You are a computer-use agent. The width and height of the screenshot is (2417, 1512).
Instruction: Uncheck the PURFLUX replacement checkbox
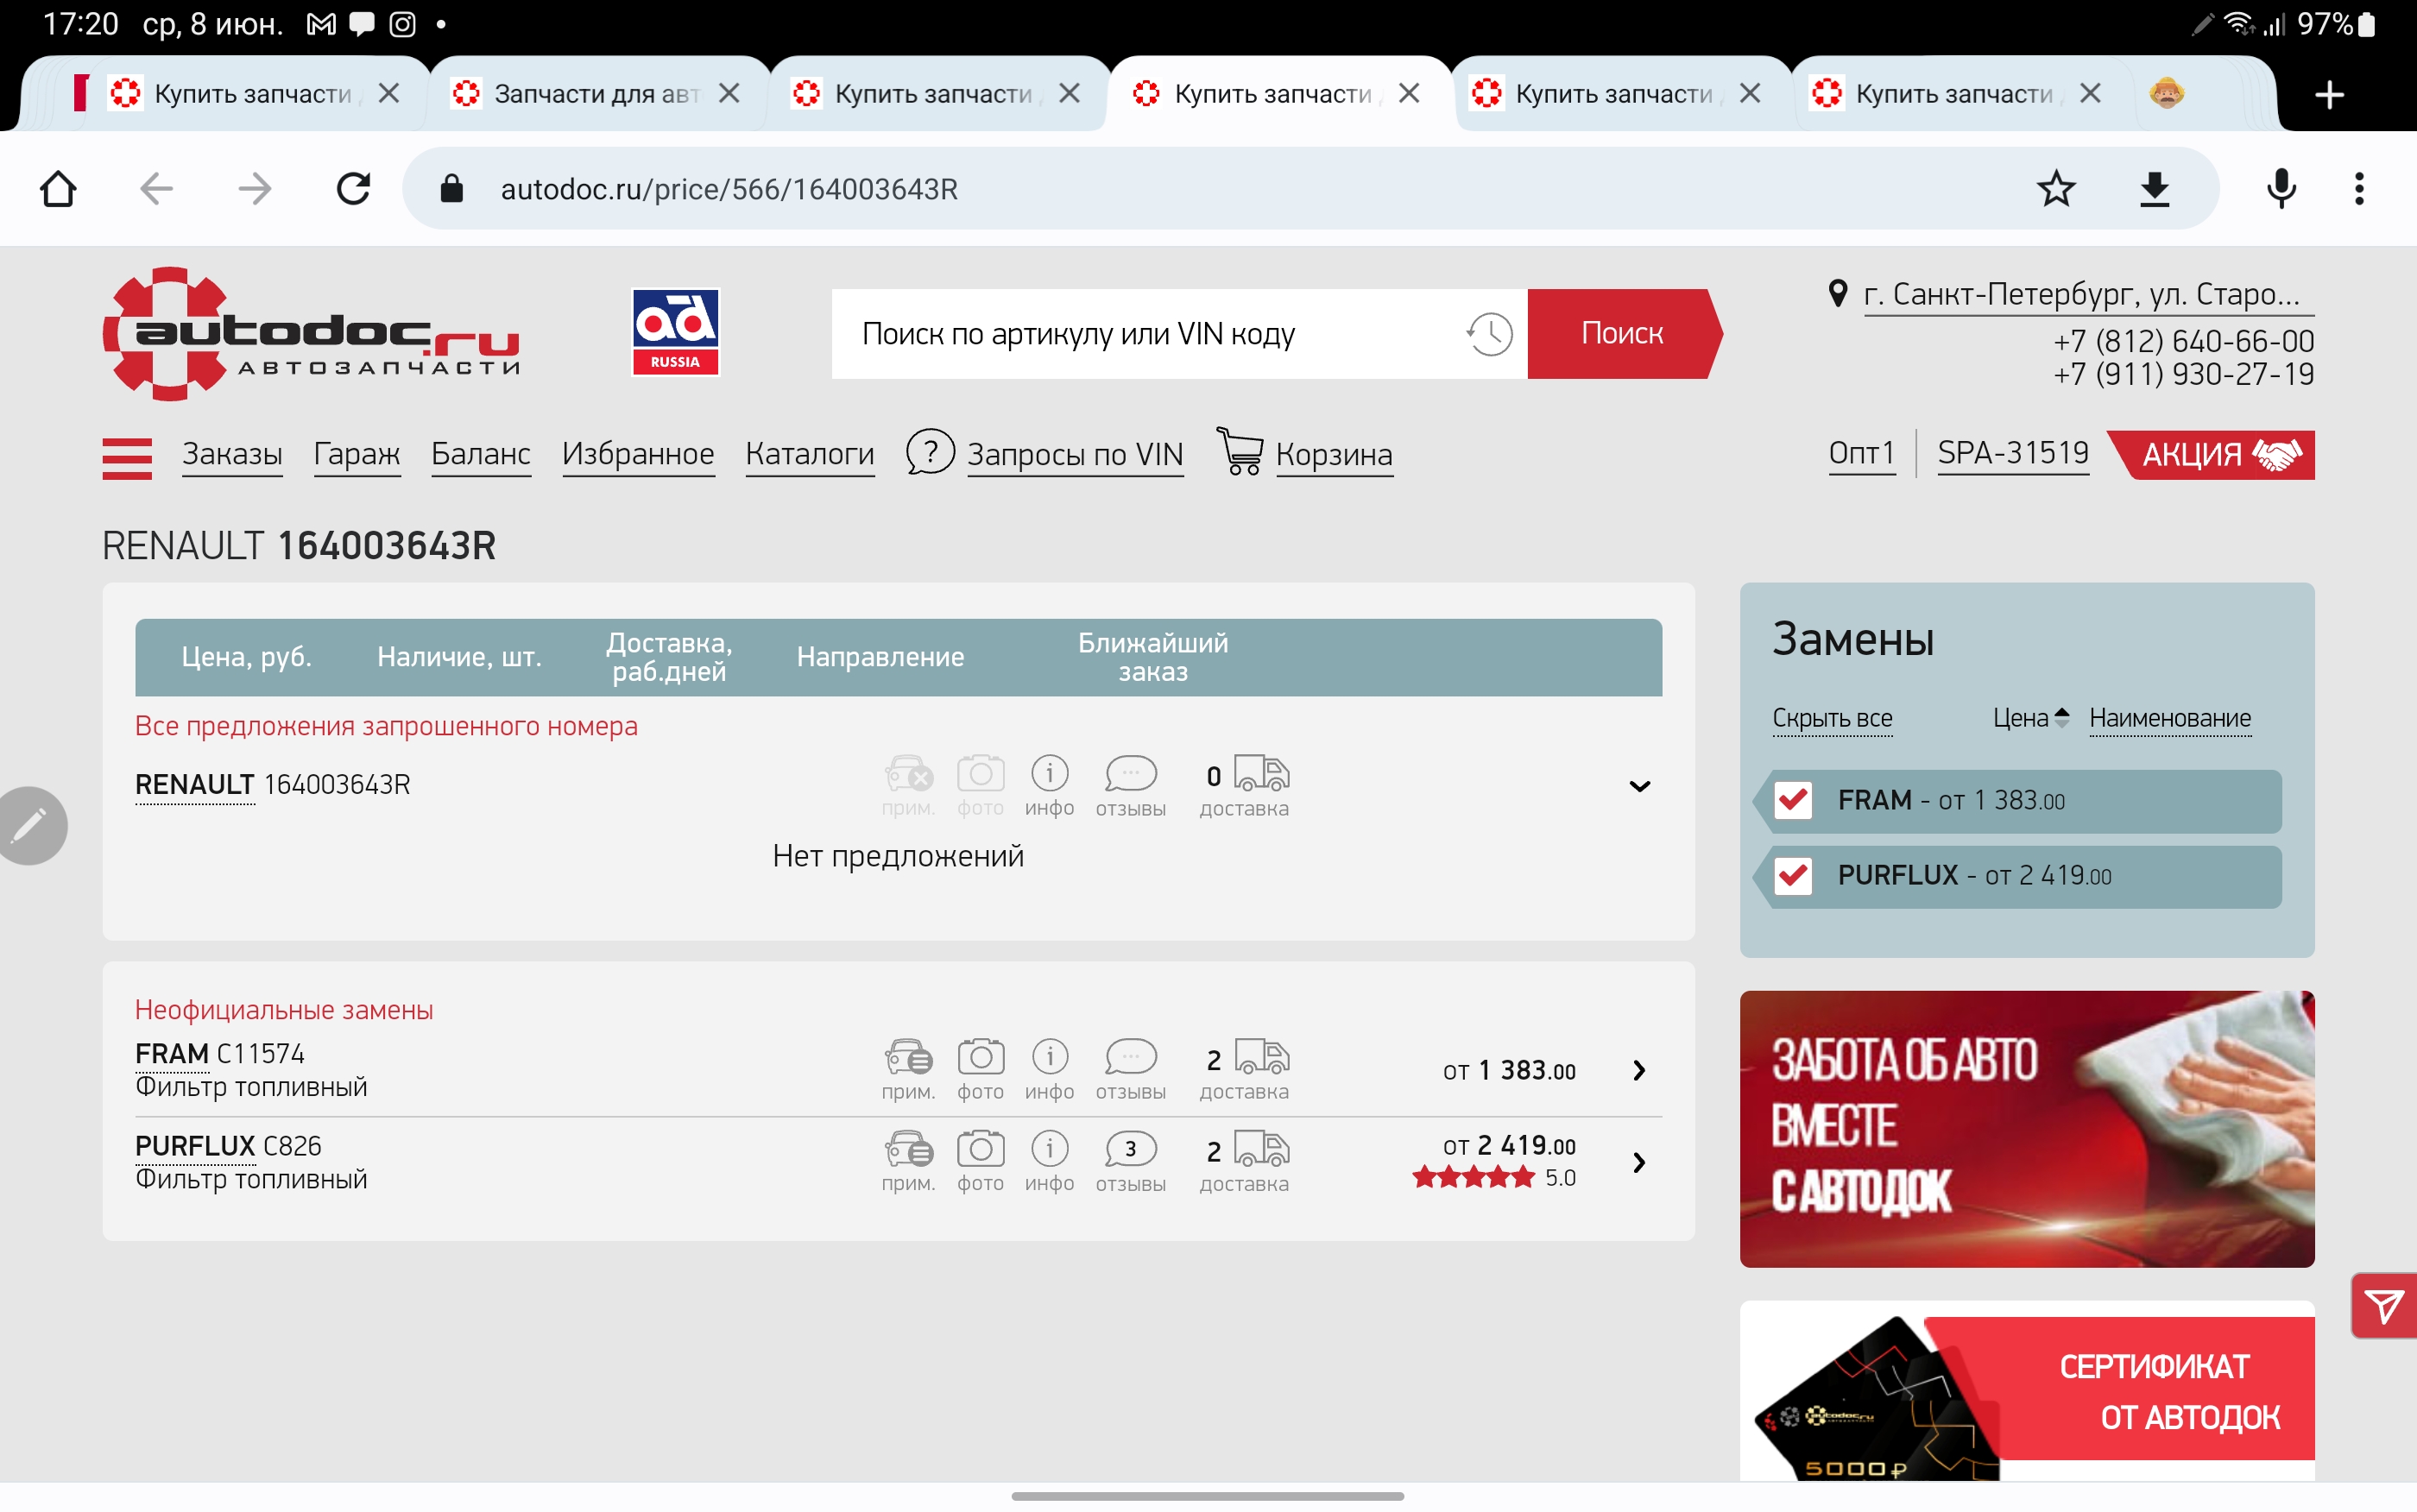[1793, 875]
